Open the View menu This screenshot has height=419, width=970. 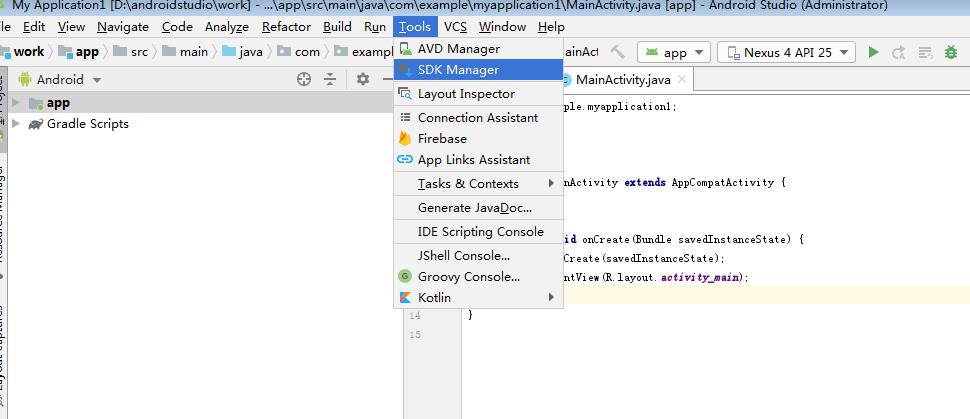pyautogui.click(x=71, y=27)
